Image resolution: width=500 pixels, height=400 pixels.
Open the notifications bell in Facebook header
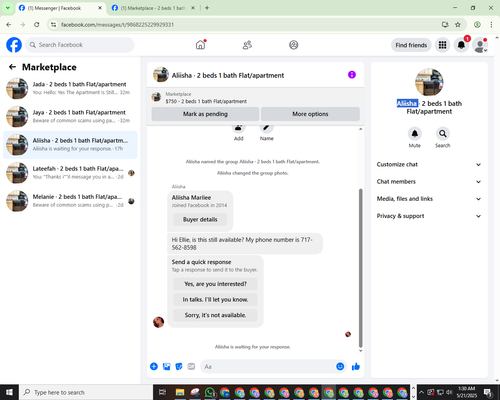(461, 45)
